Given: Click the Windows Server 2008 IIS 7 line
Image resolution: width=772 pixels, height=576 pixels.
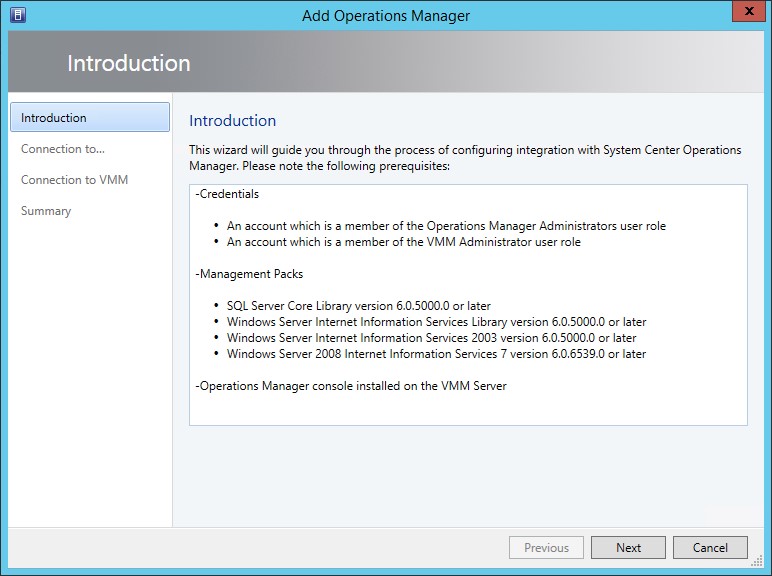Looking at the screenshot, I should [x=436, y=354].
